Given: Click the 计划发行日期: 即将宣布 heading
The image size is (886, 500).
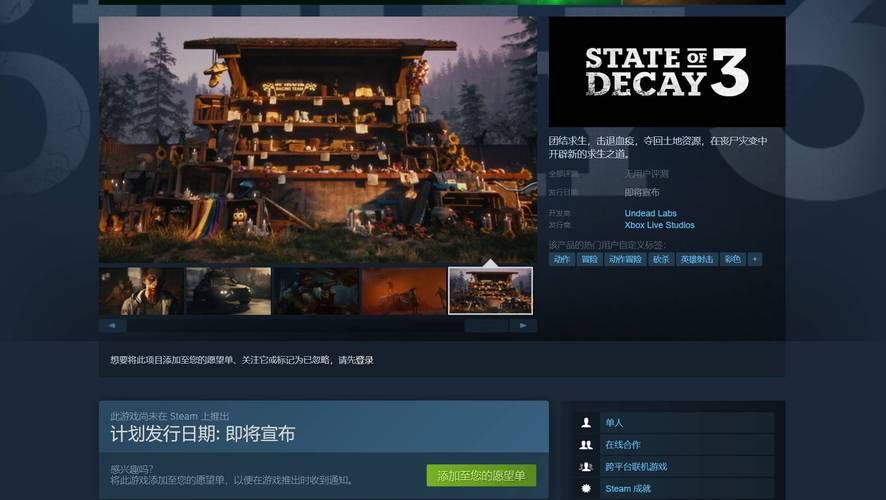Looking at the screenshot, I should pos(203,434).
